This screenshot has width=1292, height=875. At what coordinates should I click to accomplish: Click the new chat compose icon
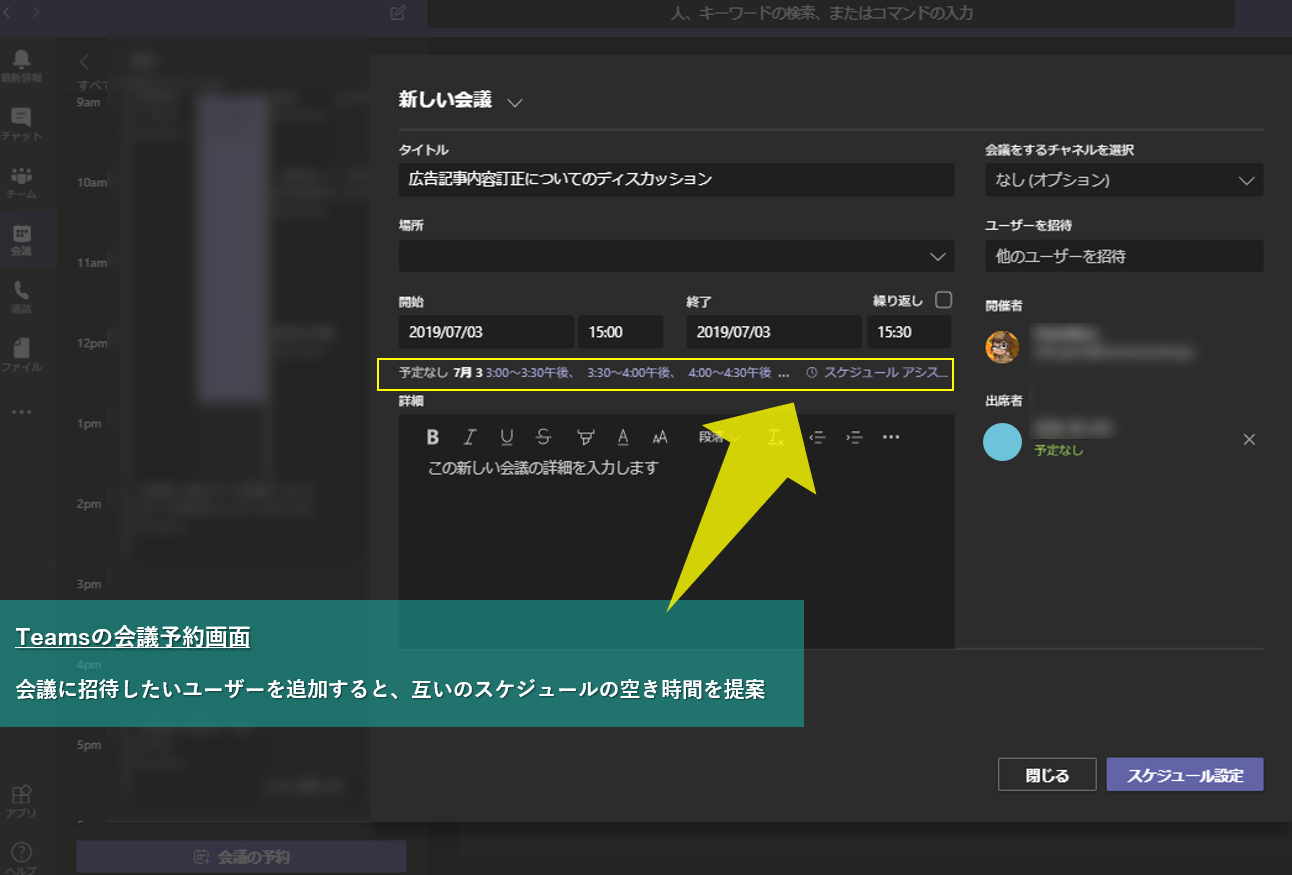point(398,13)
